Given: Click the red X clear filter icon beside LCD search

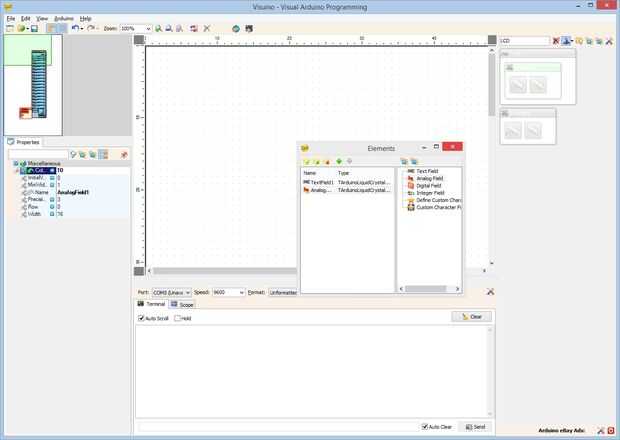Looking at the screenshot, I should click(x=556, y=41).
